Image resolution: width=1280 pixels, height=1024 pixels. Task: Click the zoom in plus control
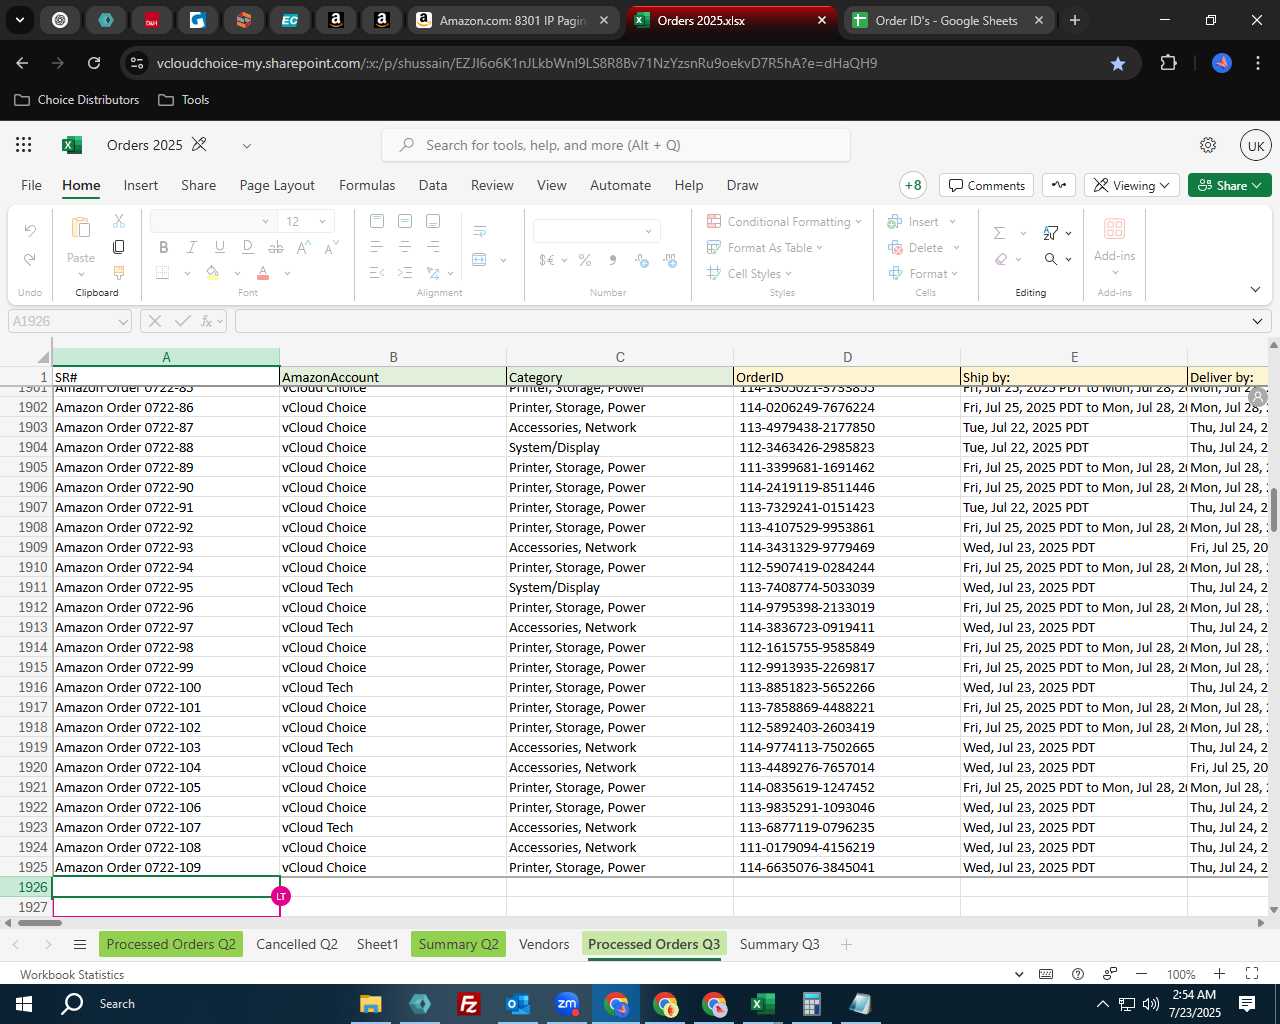point(1219,974)
